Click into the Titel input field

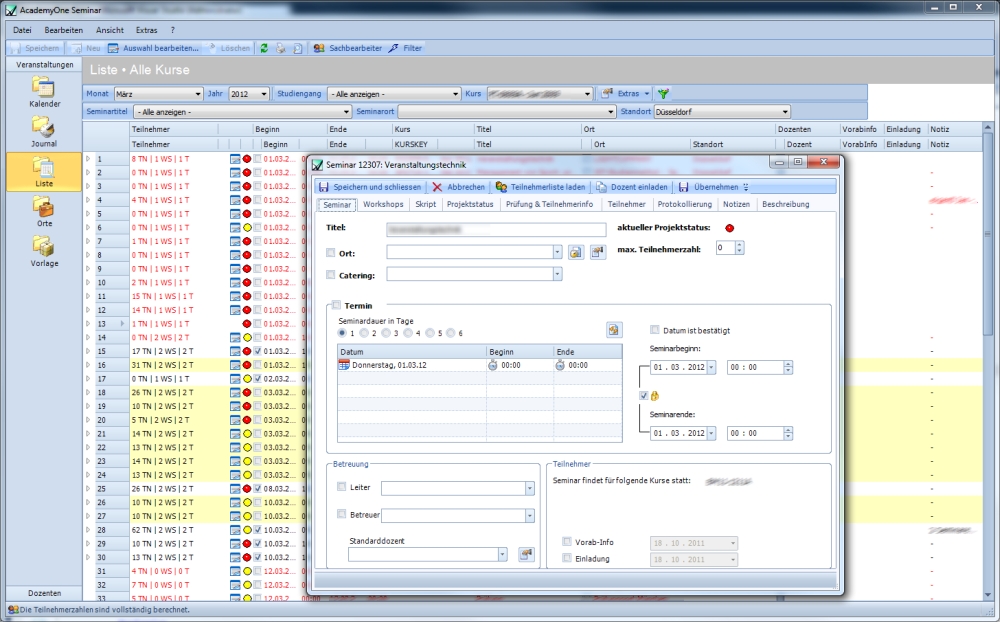(496, 229)
